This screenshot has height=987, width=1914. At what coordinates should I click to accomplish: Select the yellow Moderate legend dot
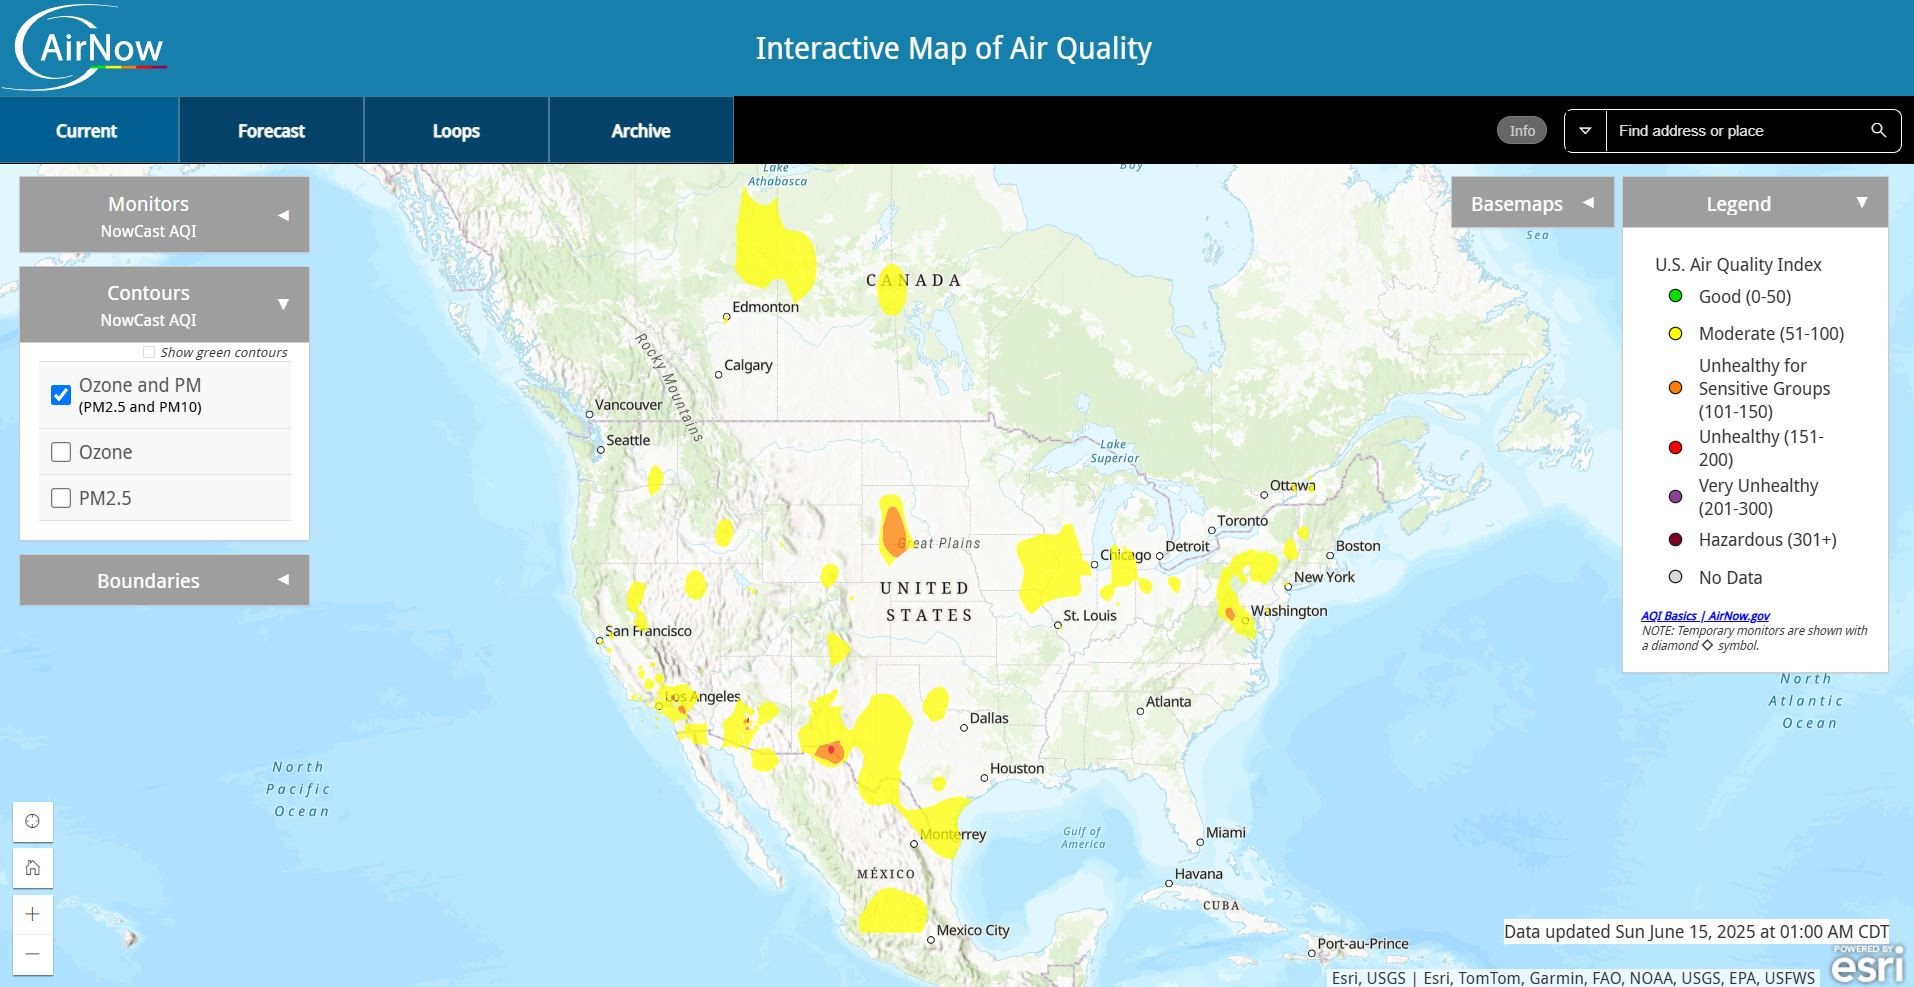(1675, 333)
